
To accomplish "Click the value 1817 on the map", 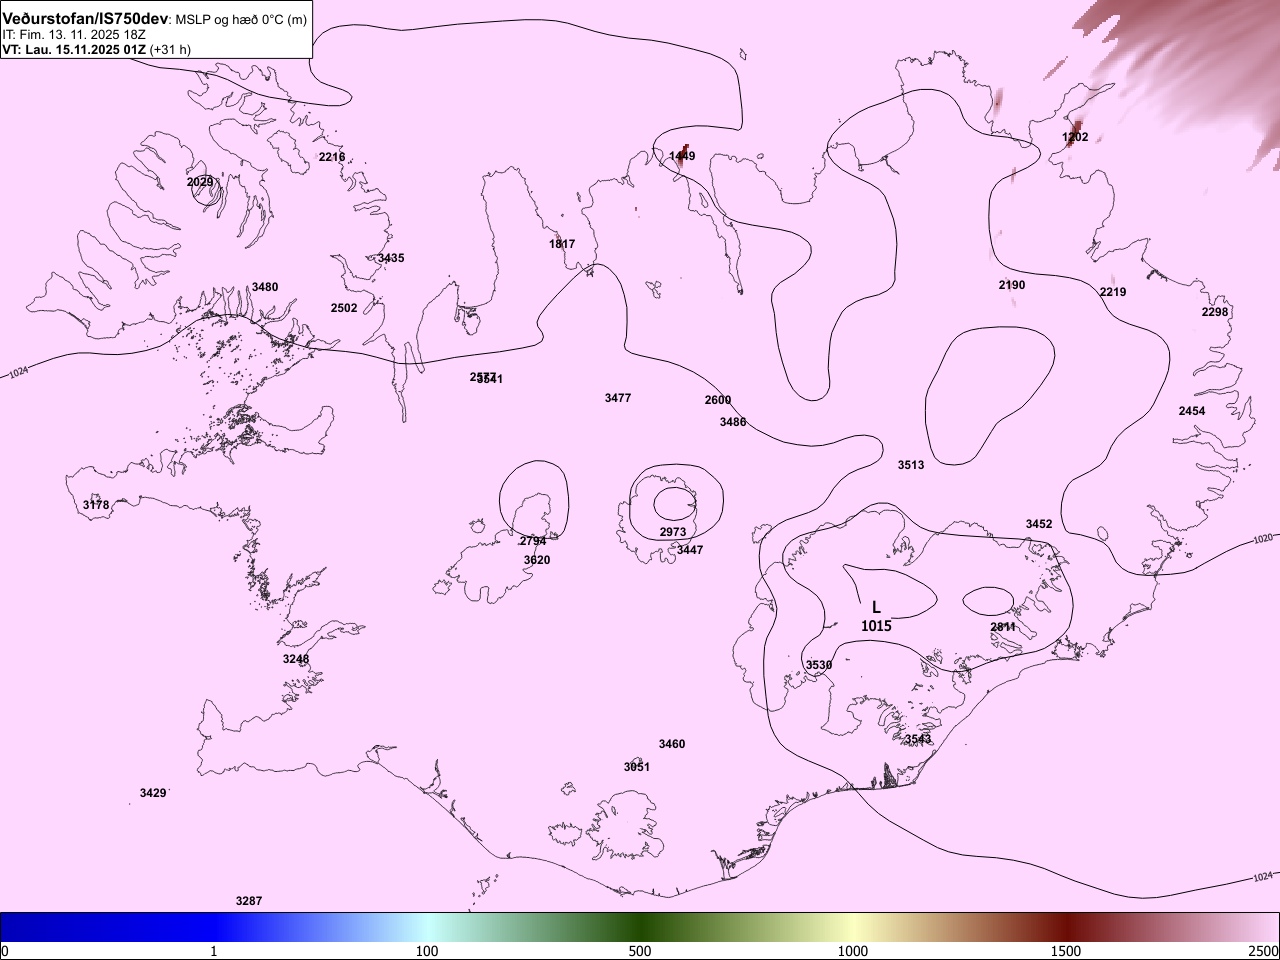I will click(x=562, y=244).
